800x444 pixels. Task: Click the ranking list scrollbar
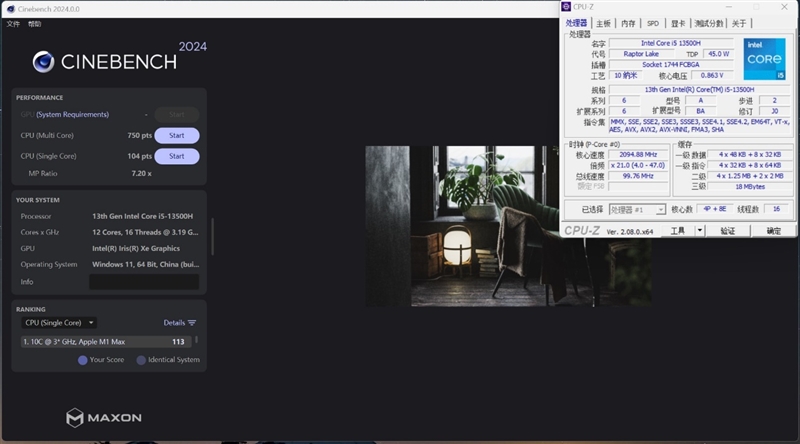[196, 339]
